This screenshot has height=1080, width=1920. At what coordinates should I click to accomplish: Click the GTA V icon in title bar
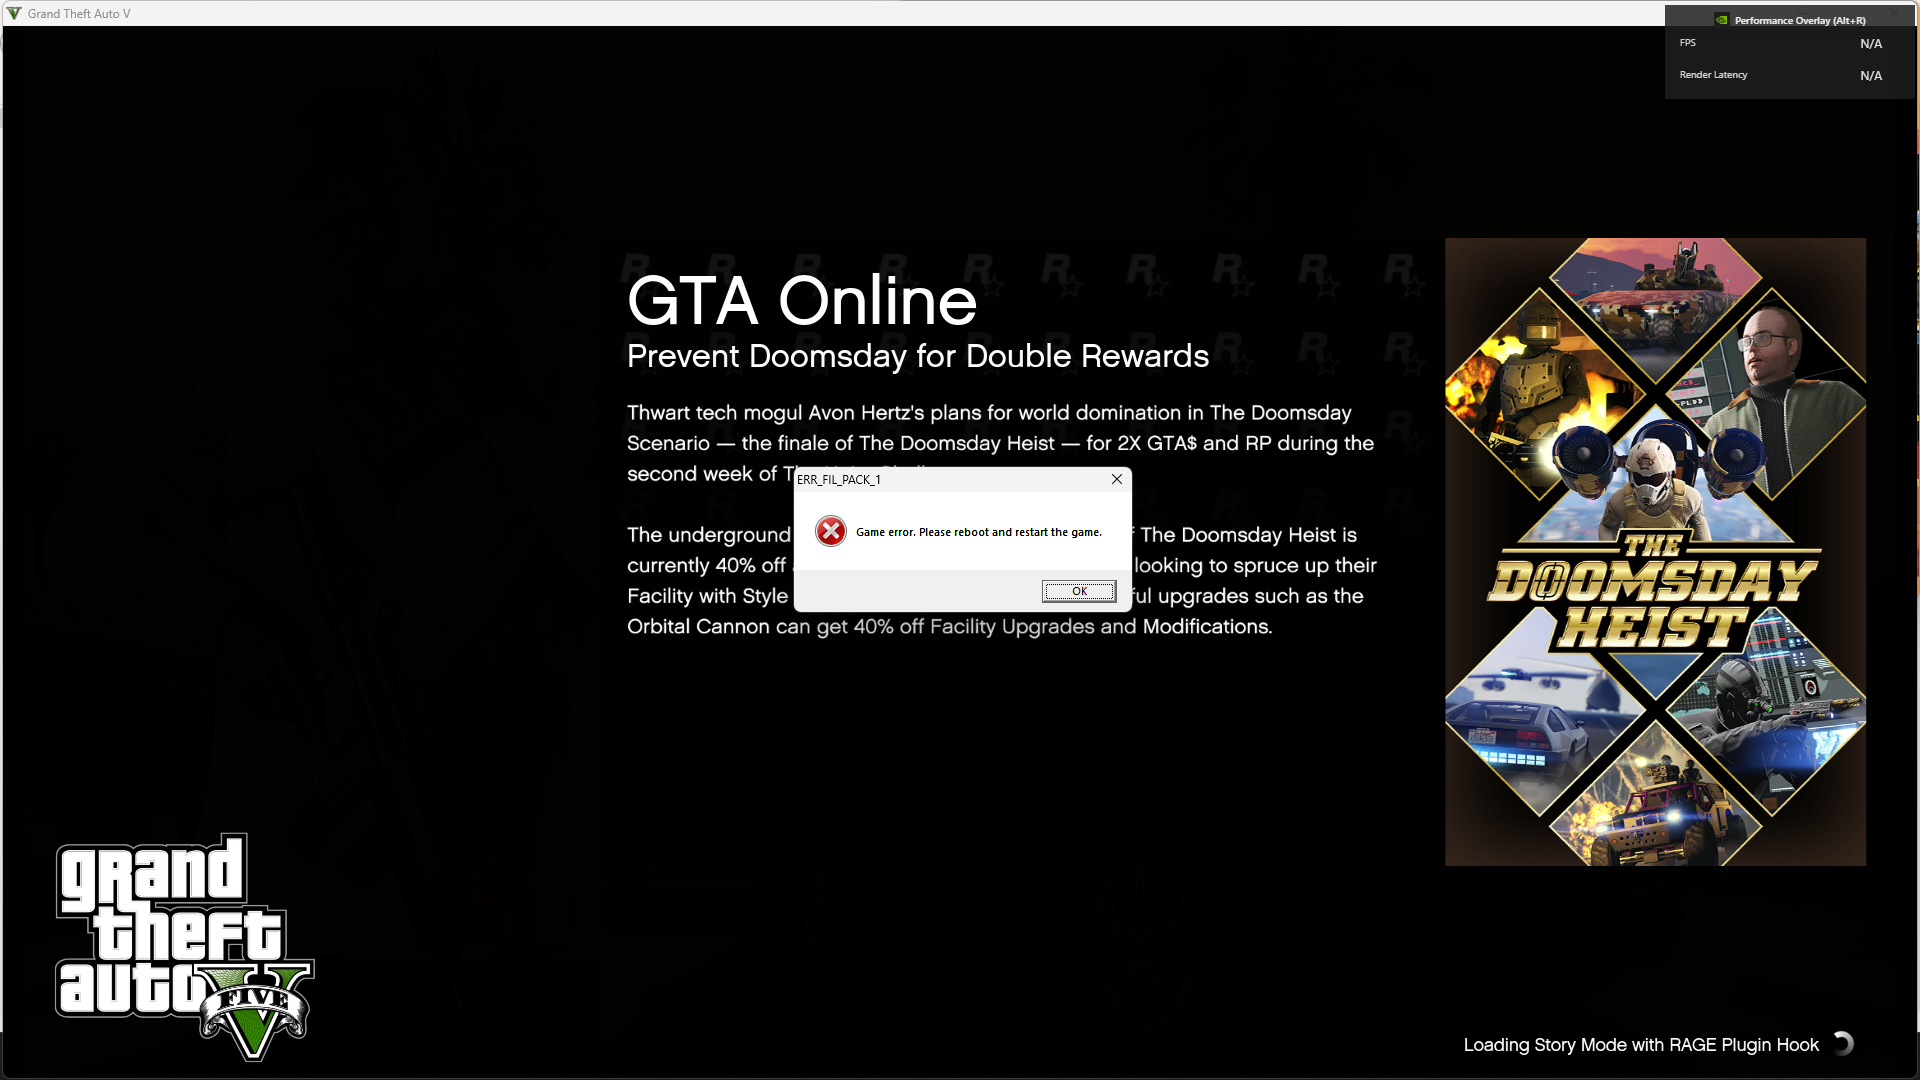coord(14,13)
